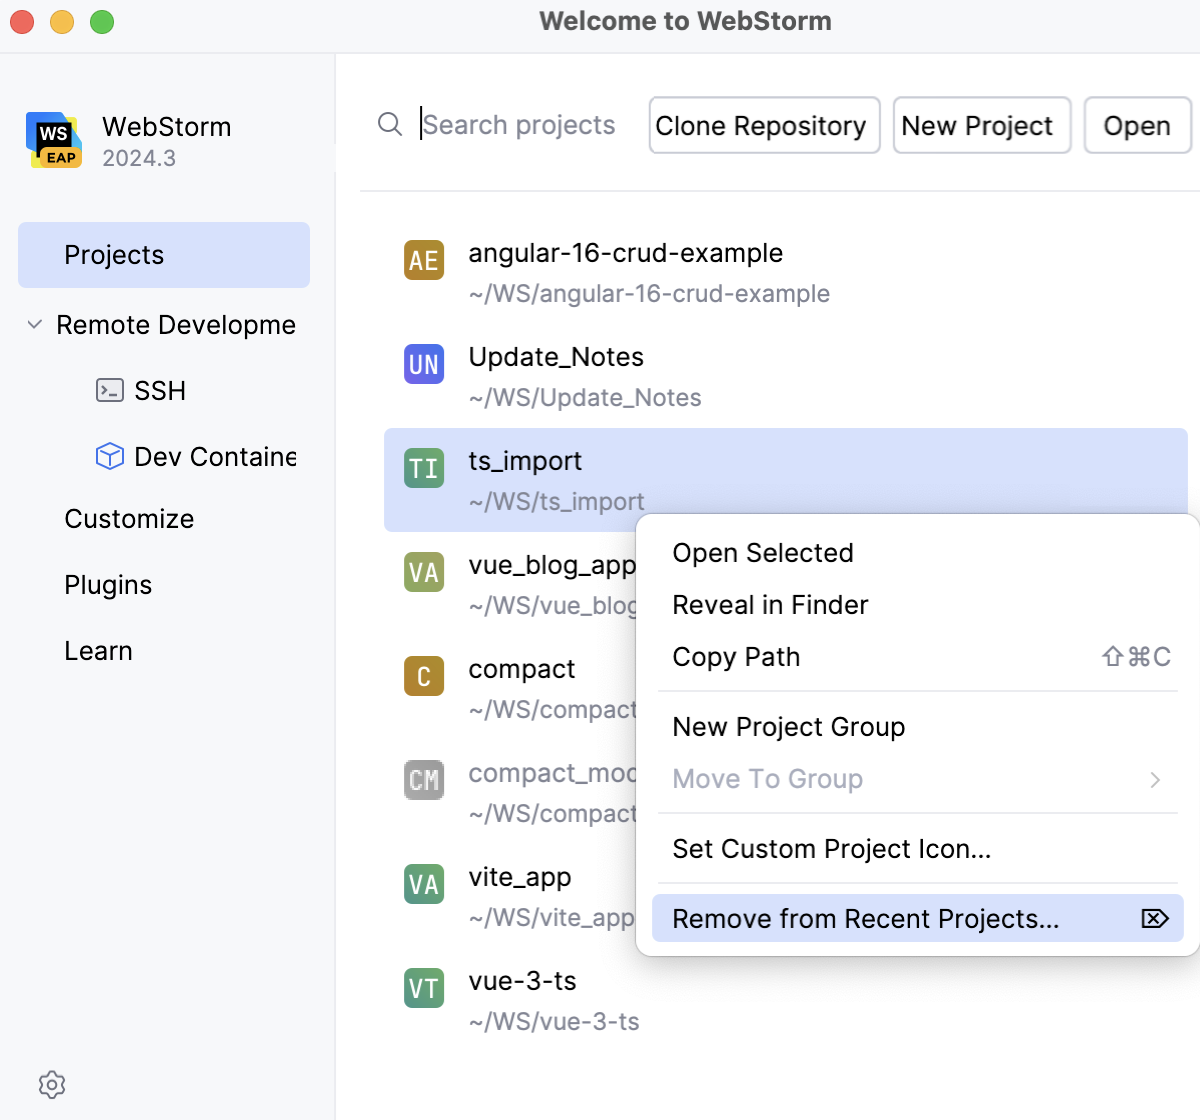Choose Open Selected from the context menu
This screenshot has width=1200, height=1120.
point(763,552)
